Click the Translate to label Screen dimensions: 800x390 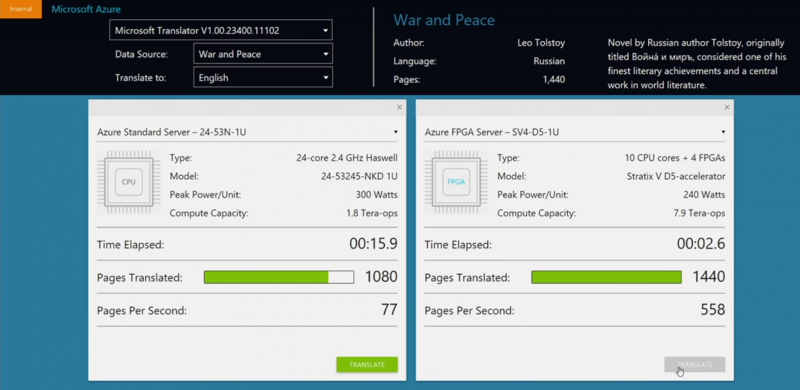[140, 78]
